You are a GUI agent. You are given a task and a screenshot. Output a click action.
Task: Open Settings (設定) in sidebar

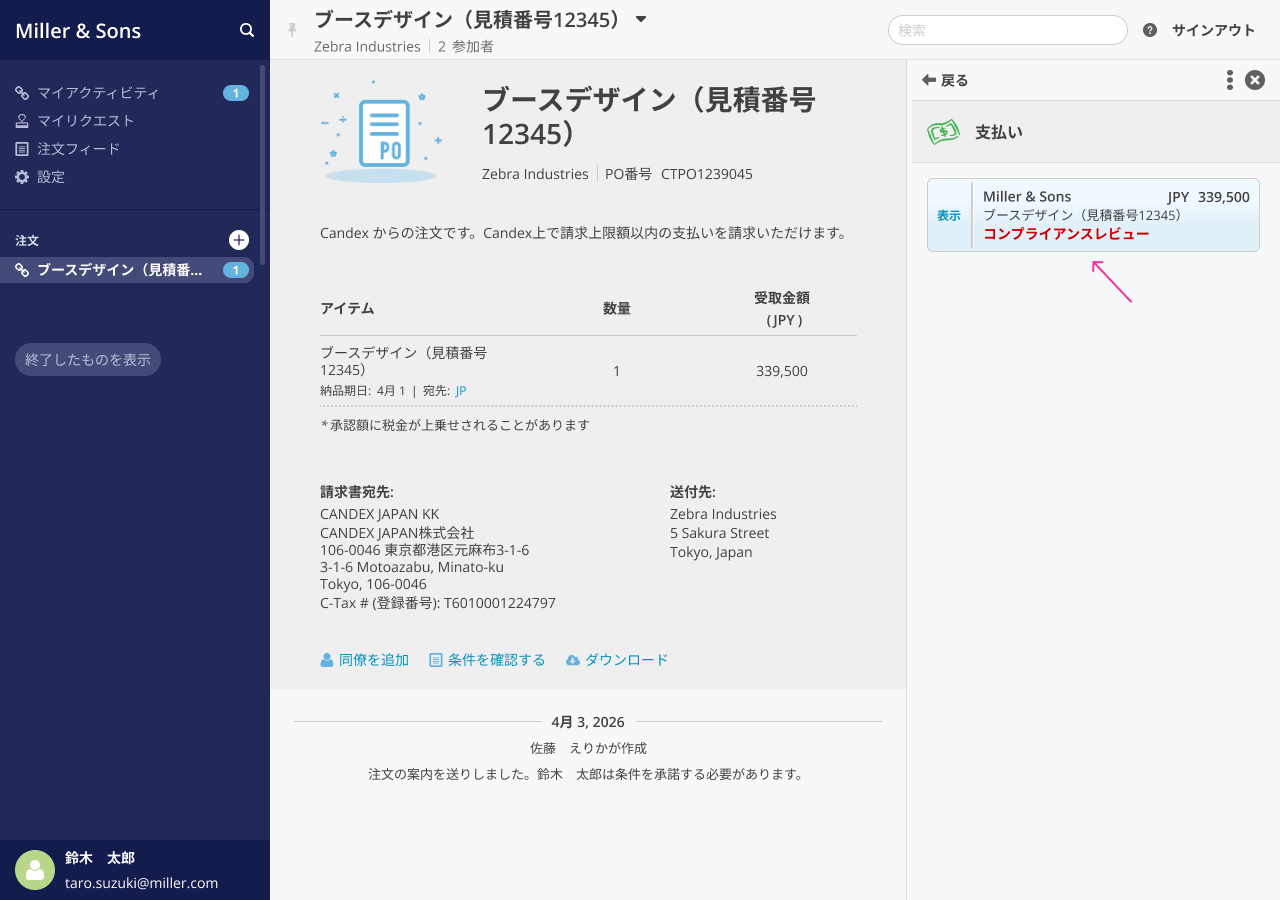51,177
